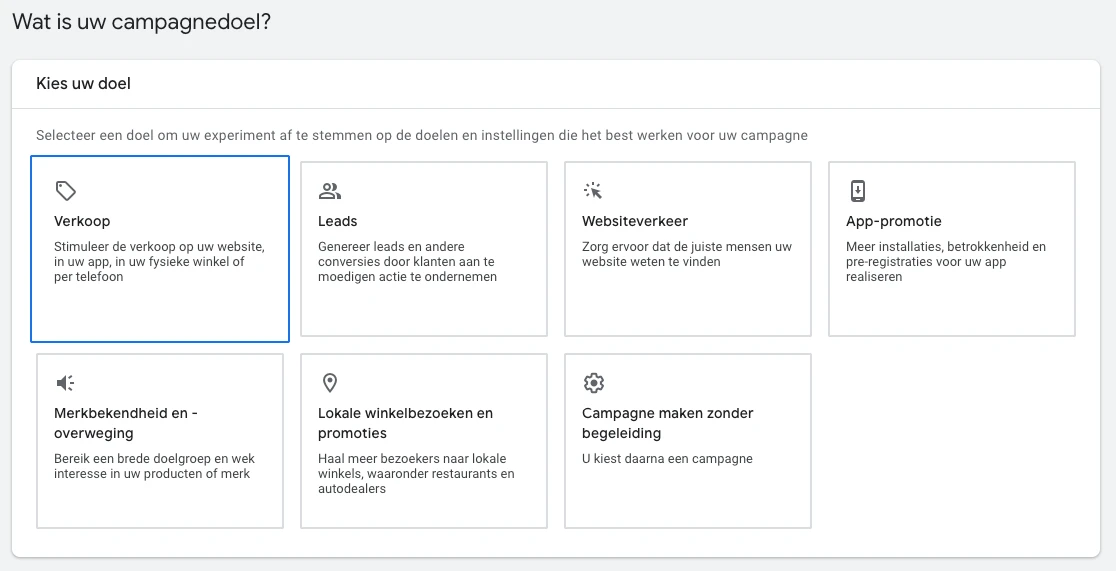The height and width of the screenshot is (571, 1116).
Task: Click the 'Genereer leads en andere conversies' description
Action: (x=407, y=262)
